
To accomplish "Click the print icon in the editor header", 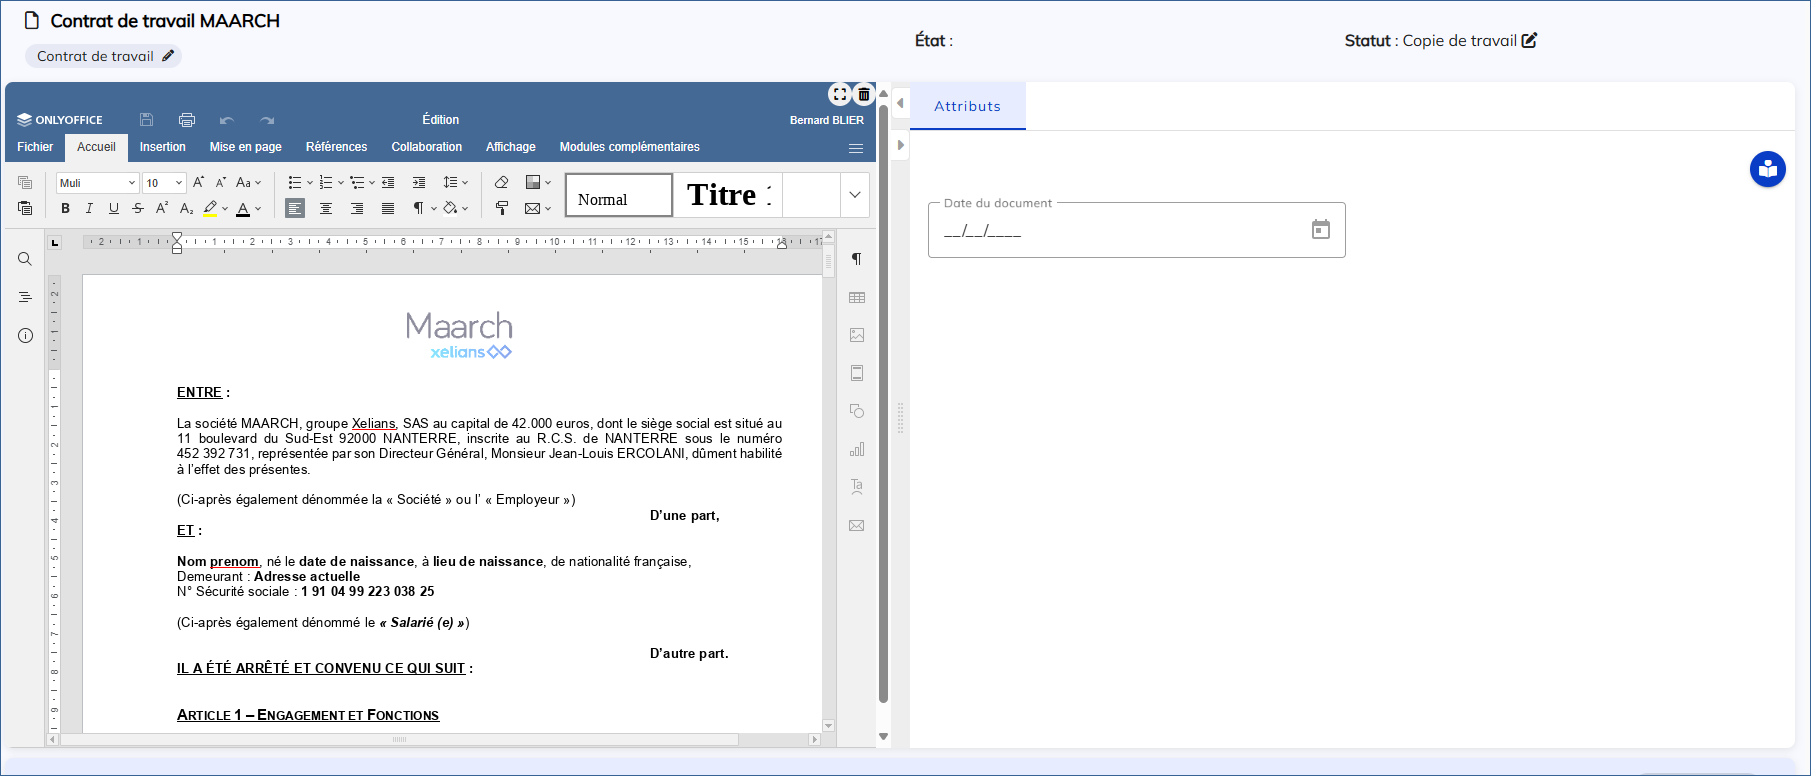I will 186,120.
